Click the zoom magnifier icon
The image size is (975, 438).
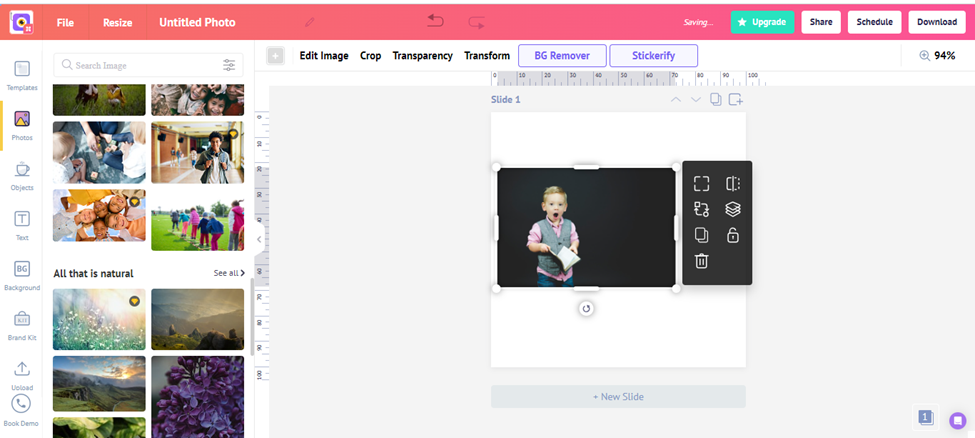coord(925,55)
